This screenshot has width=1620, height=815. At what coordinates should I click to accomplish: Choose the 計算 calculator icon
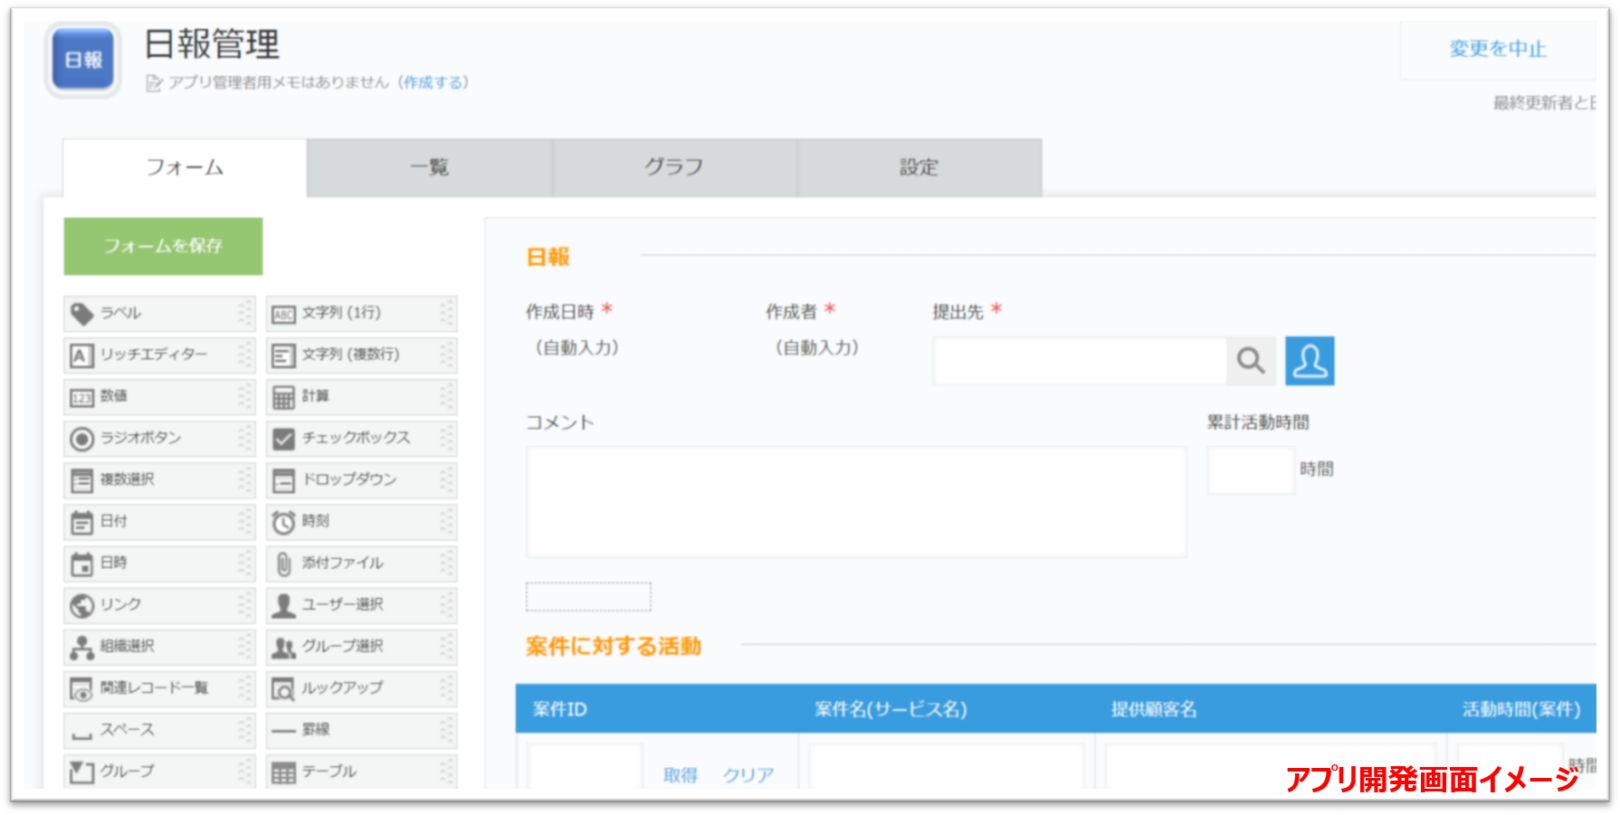coord(284,398)
